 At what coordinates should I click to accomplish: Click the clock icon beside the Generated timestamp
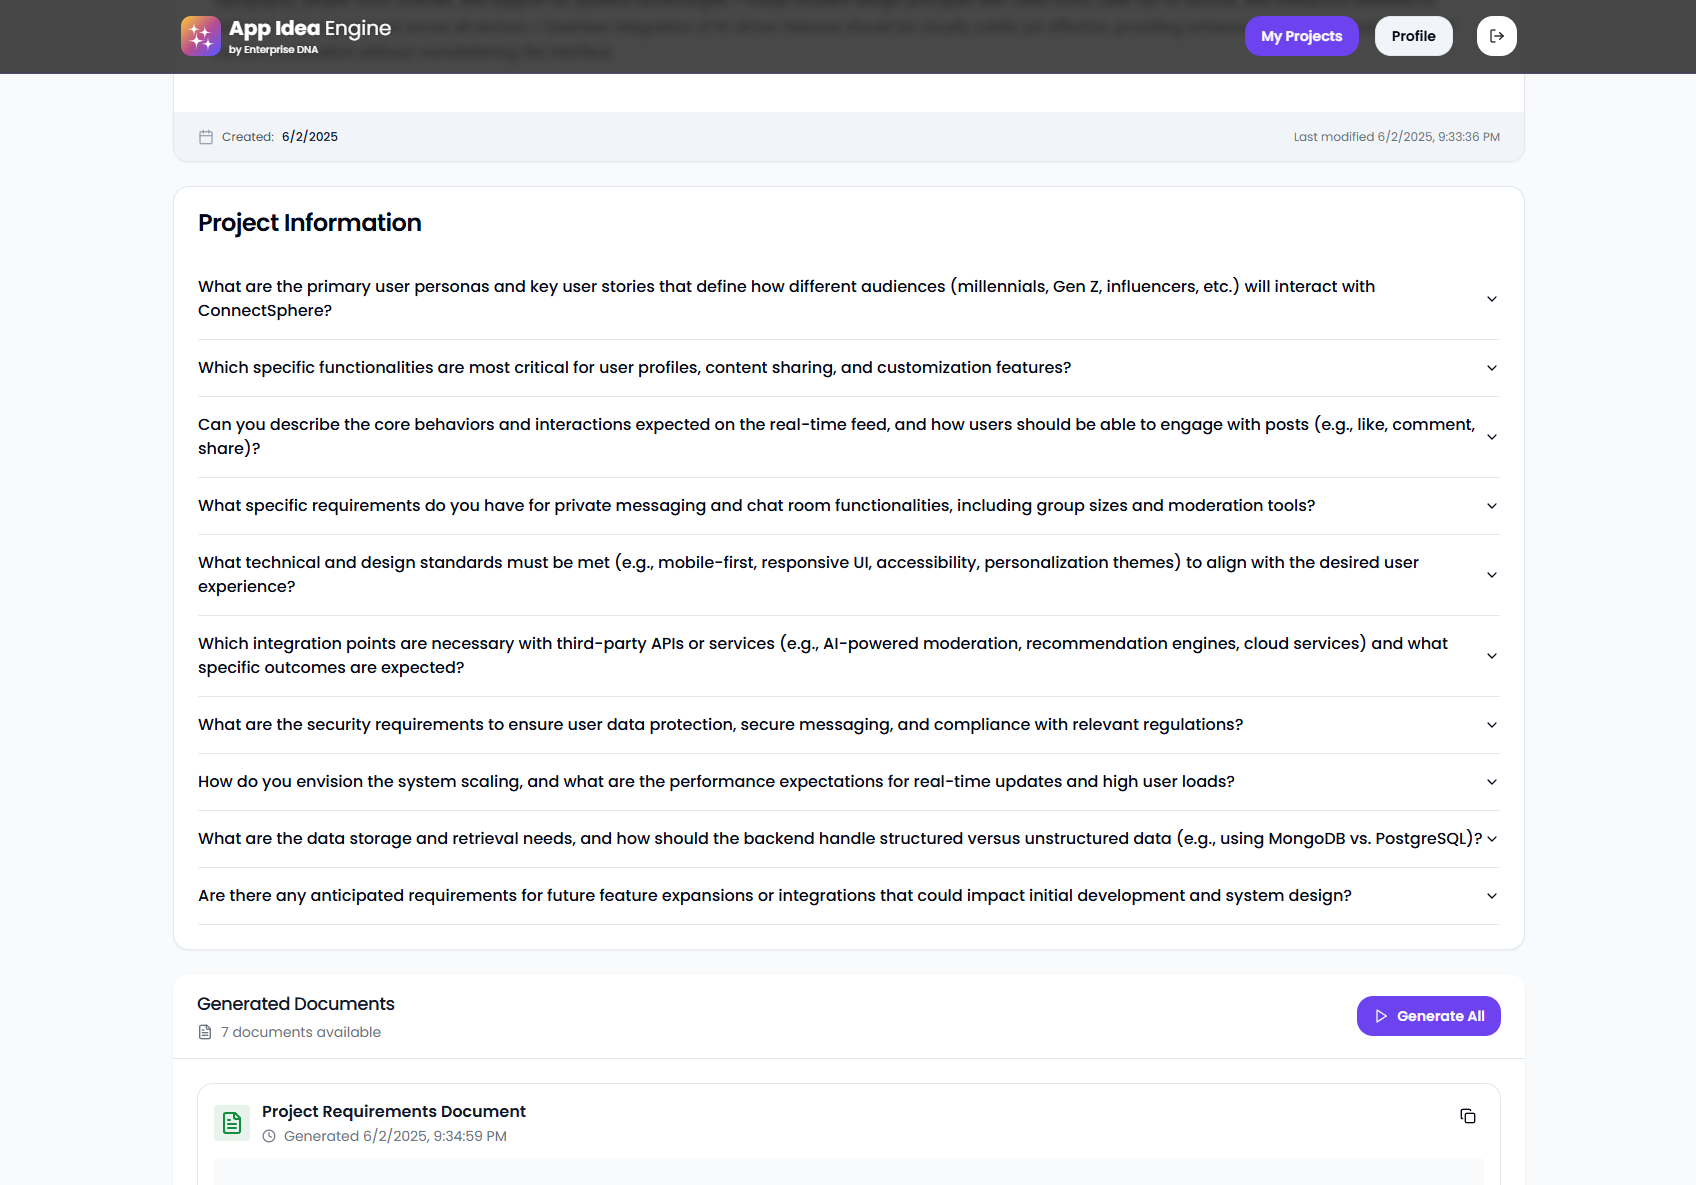(268, 1136)
